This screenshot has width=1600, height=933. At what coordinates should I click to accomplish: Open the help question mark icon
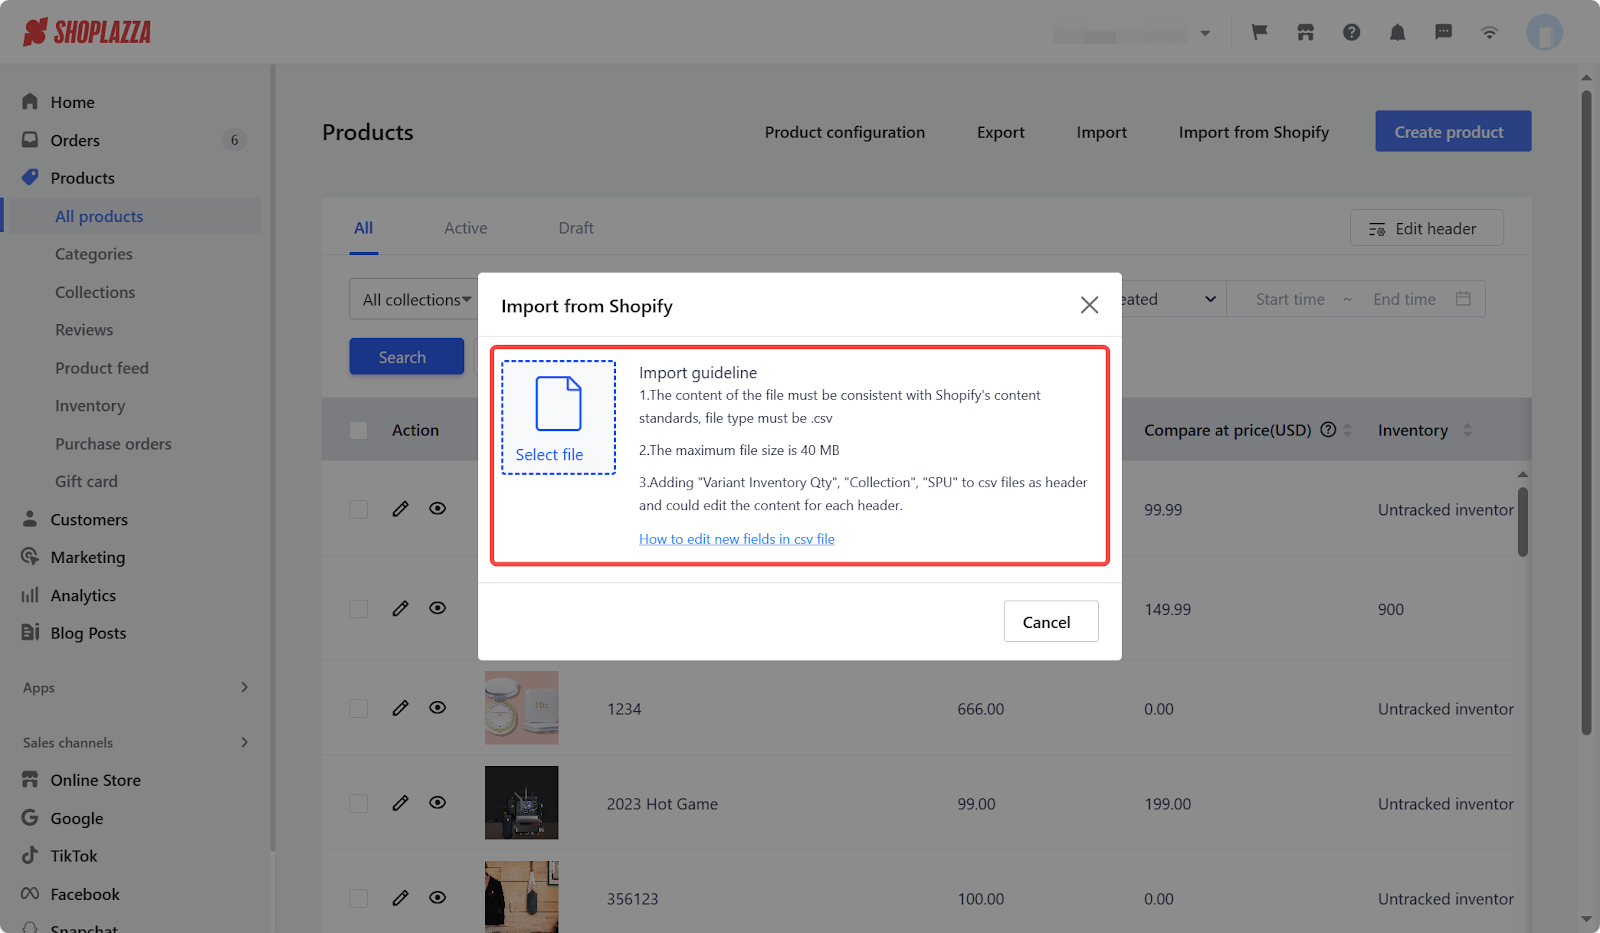1351,32
